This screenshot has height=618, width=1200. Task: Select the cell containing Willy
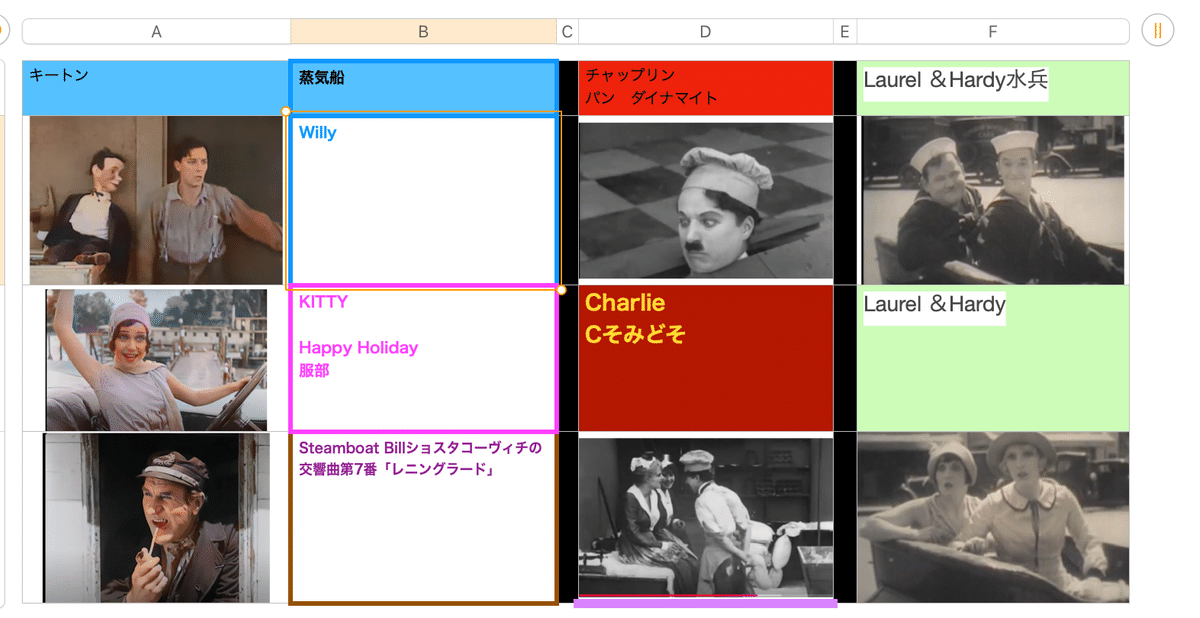pyautogui.click(x=423, y=200)
